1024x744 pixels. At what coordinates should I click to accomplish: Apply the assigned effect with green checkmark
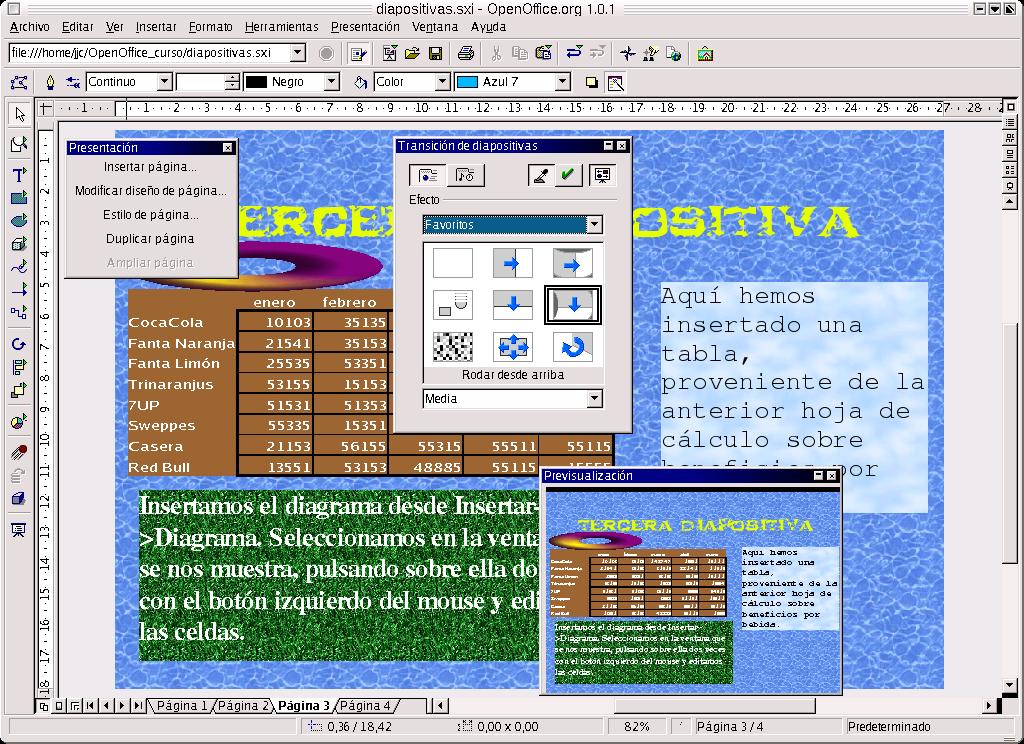tap(568, 175)
